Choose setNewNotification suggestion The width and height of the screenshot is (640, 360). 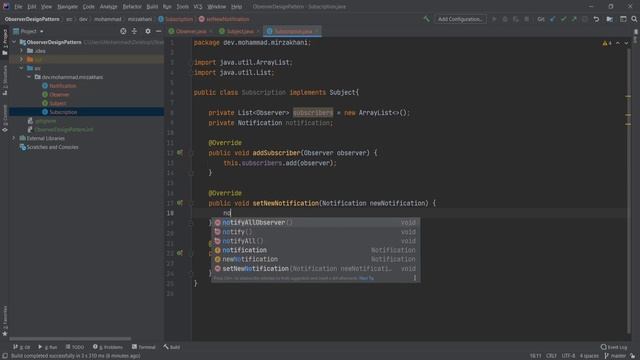[316, 269]
